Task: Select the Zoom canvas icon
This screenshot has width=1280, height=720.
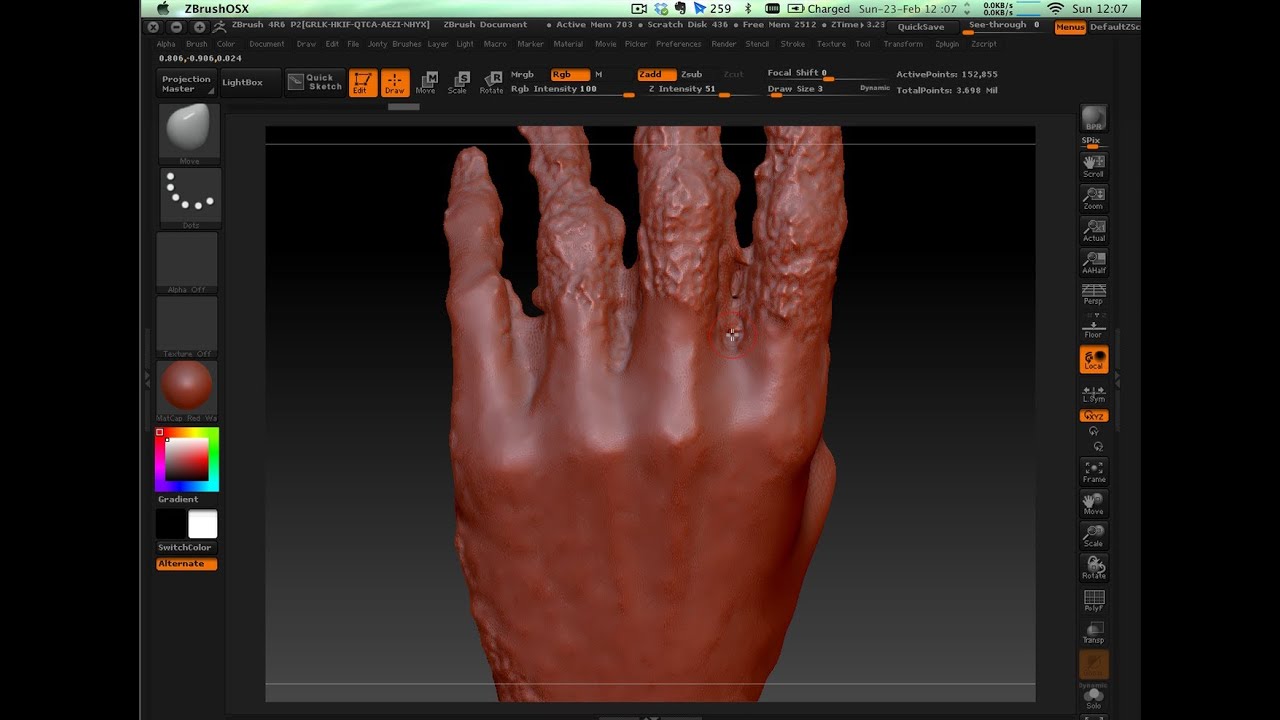Action: pyautogui.click(x=1094, y=198)
